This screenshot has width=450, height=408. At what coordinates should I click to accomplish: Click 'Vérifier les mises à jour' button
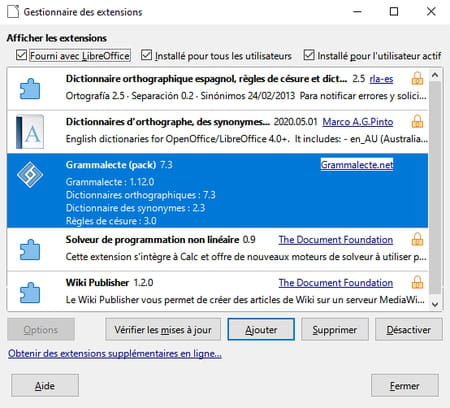click(163, 330)
